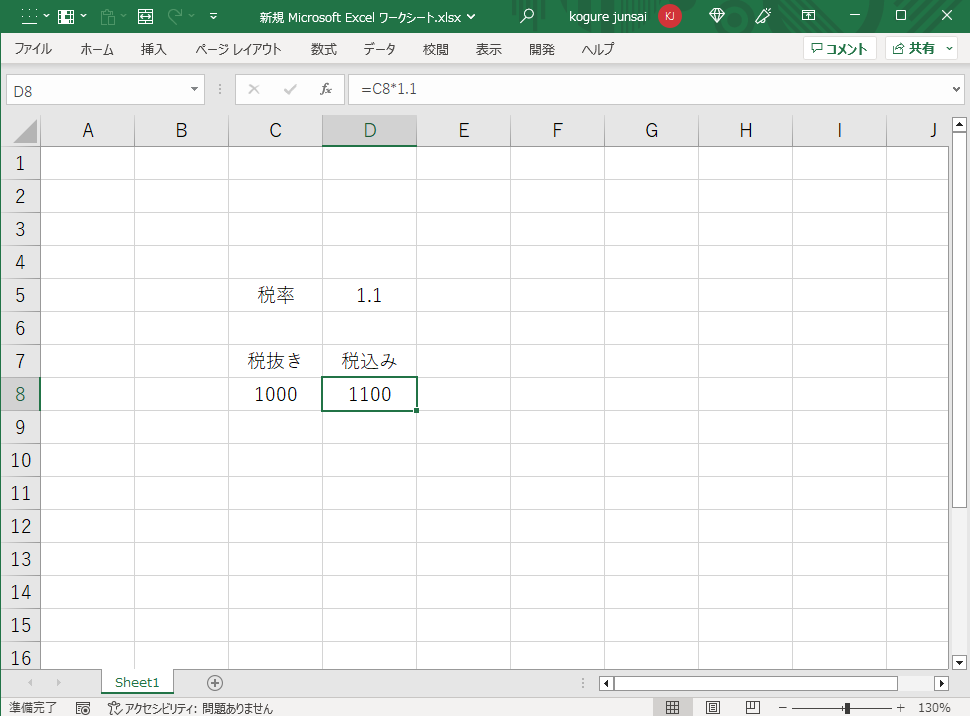Click cell containing 税率
This screenshot has height=716, width=970.
click(275, 295)
